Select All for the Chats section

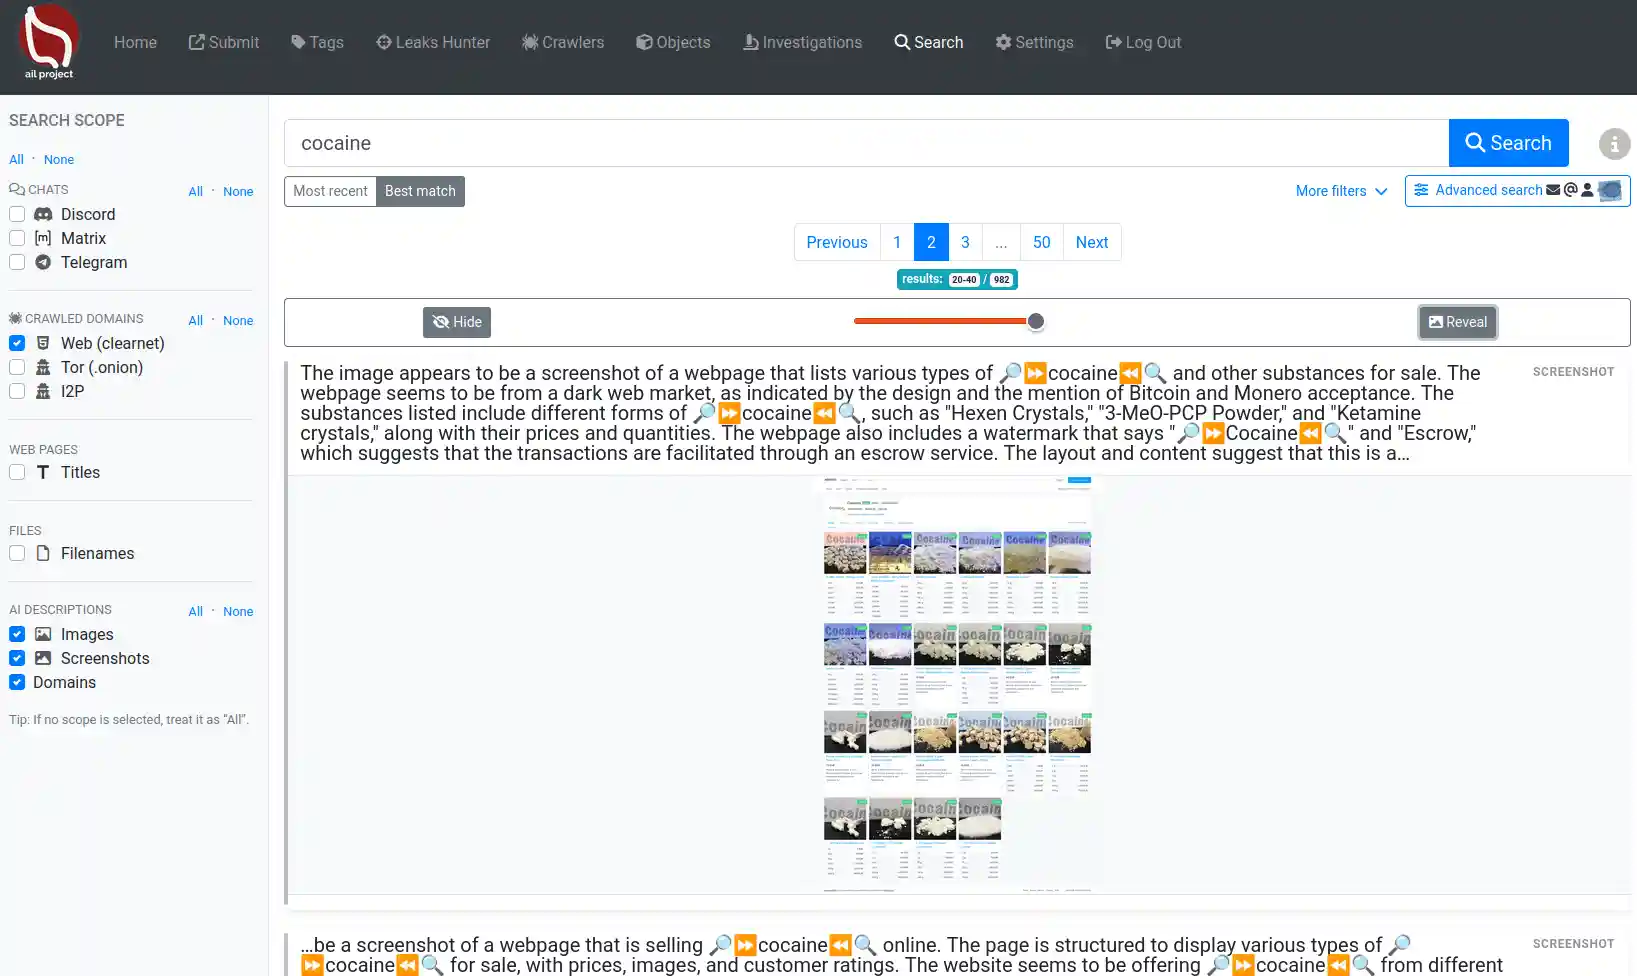196,191
